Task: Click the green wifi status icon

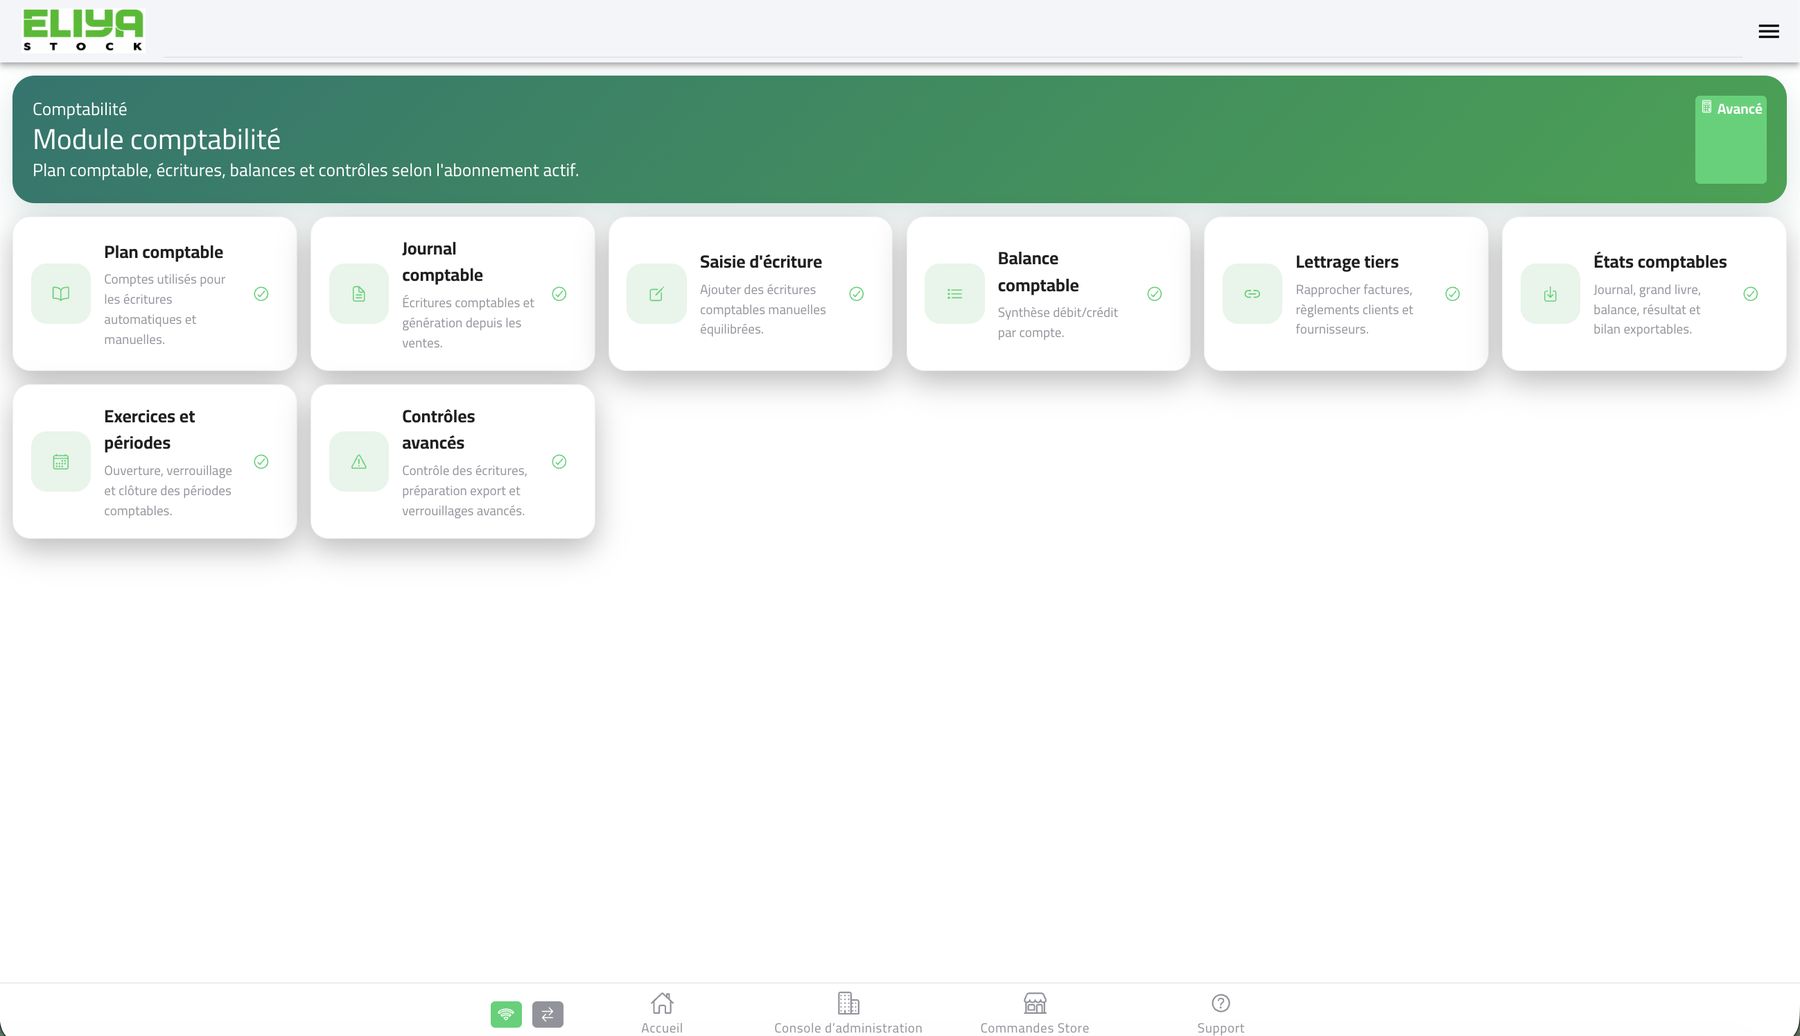Action: (506, 1014)
